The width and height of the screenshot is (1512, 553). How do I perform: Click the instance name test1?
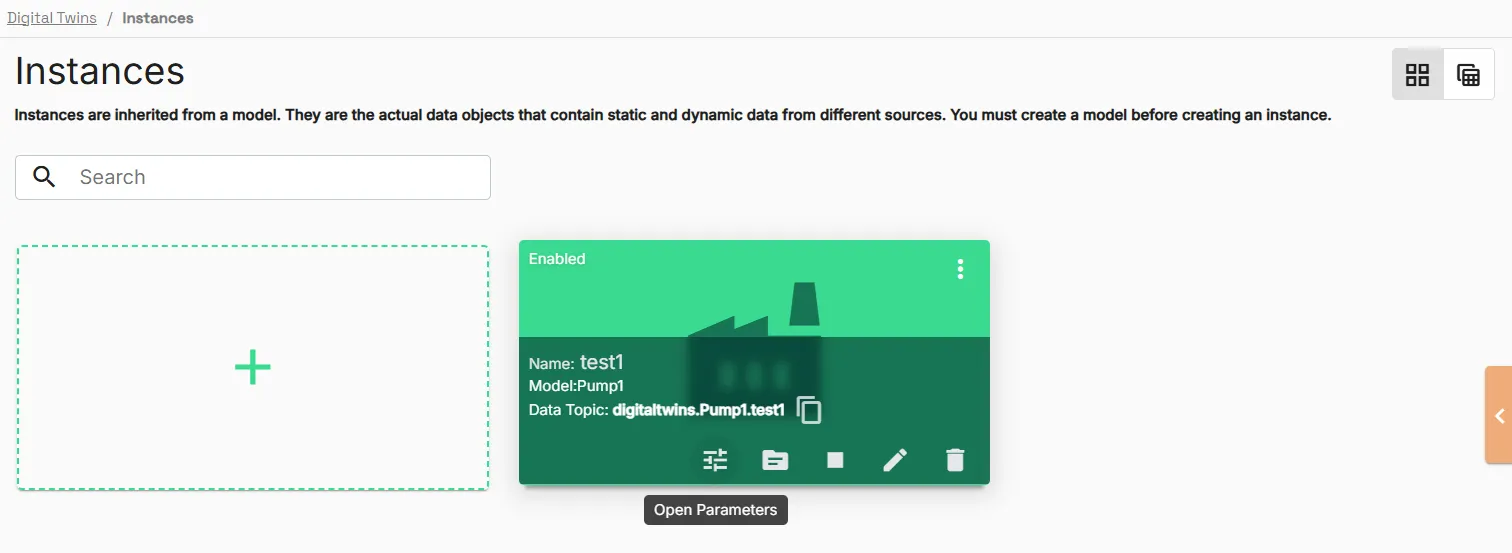point(602,362)
